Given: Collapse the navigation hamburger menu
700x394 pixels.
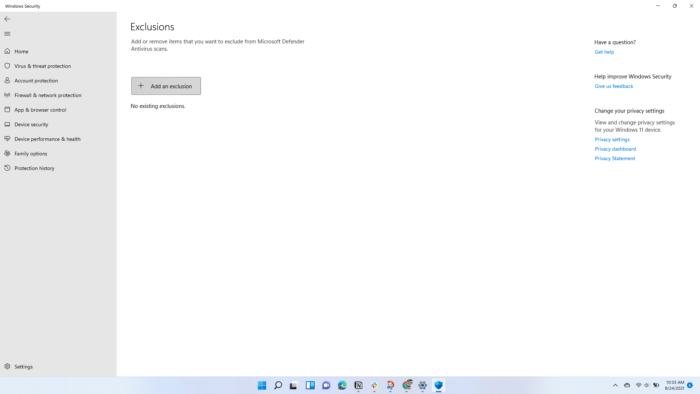Looking at the screenshot, I should (7, 34).
